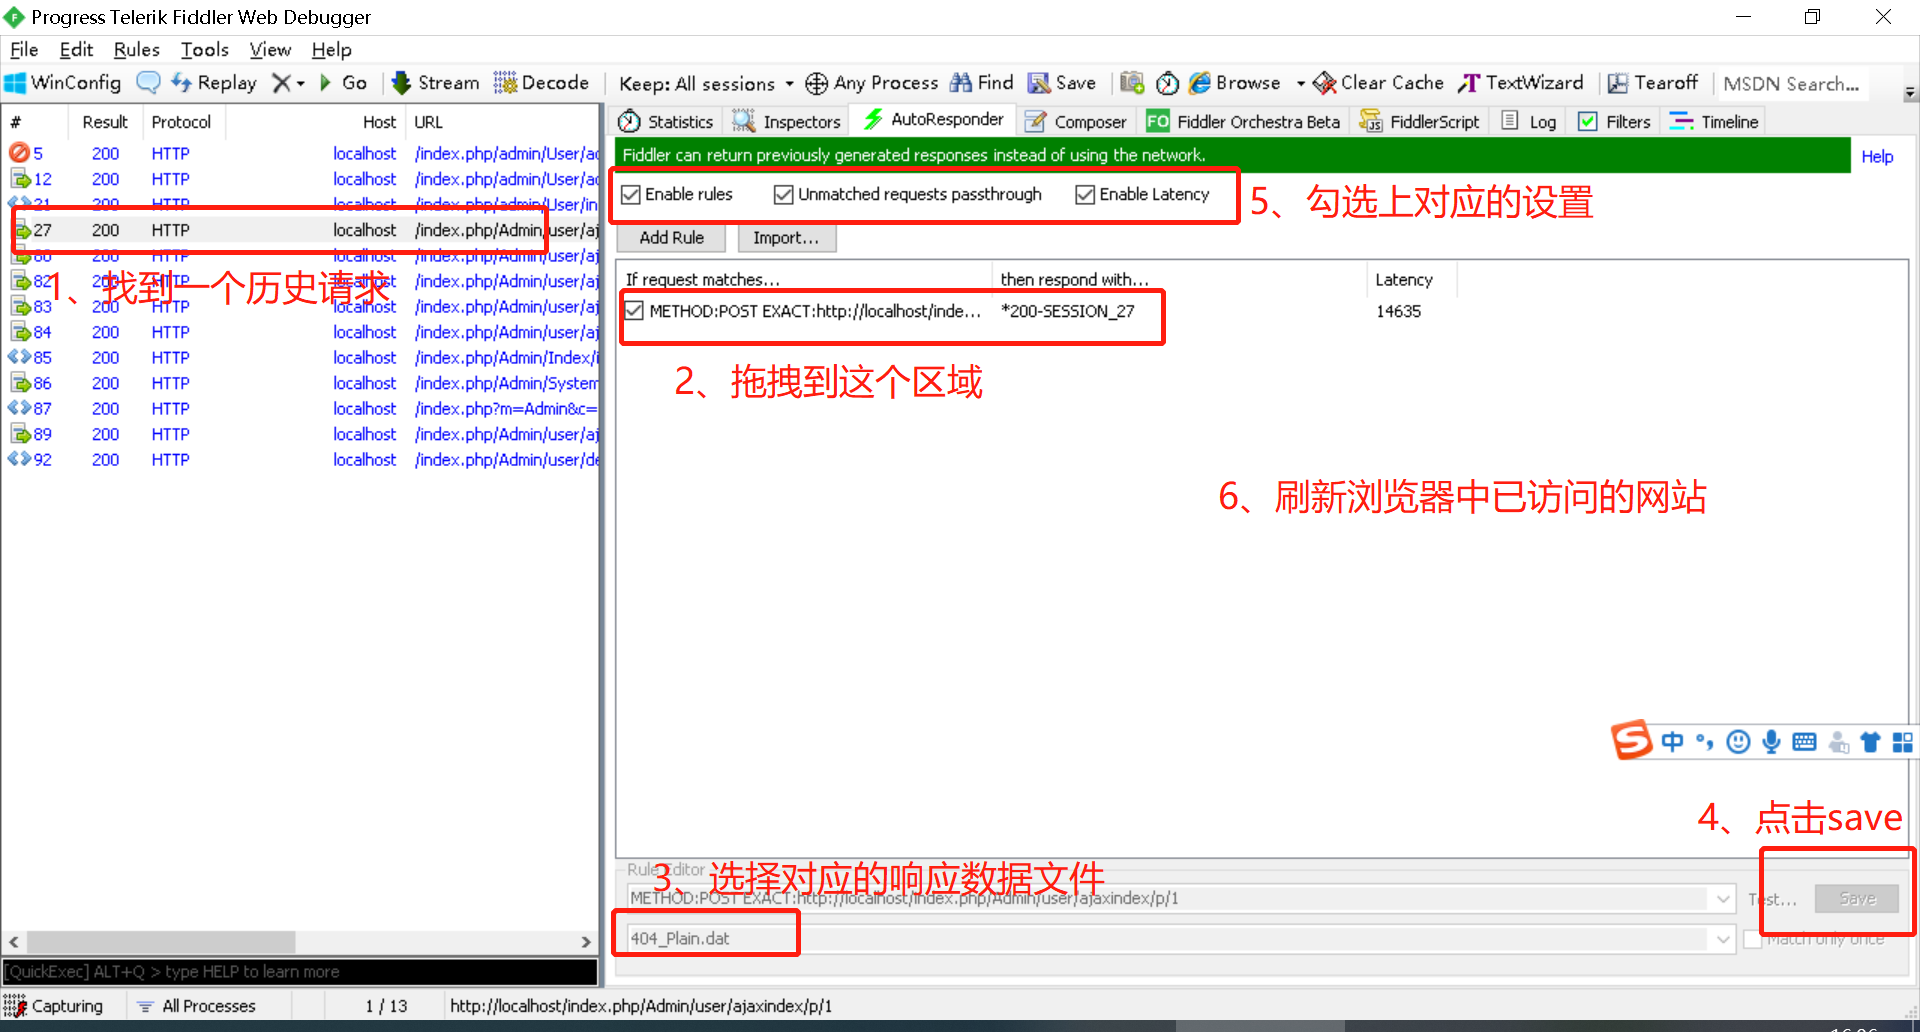Viewport: 1920px width, 1032px height.
Task: Click the rule editor Save button
Action: [1857, 898]
